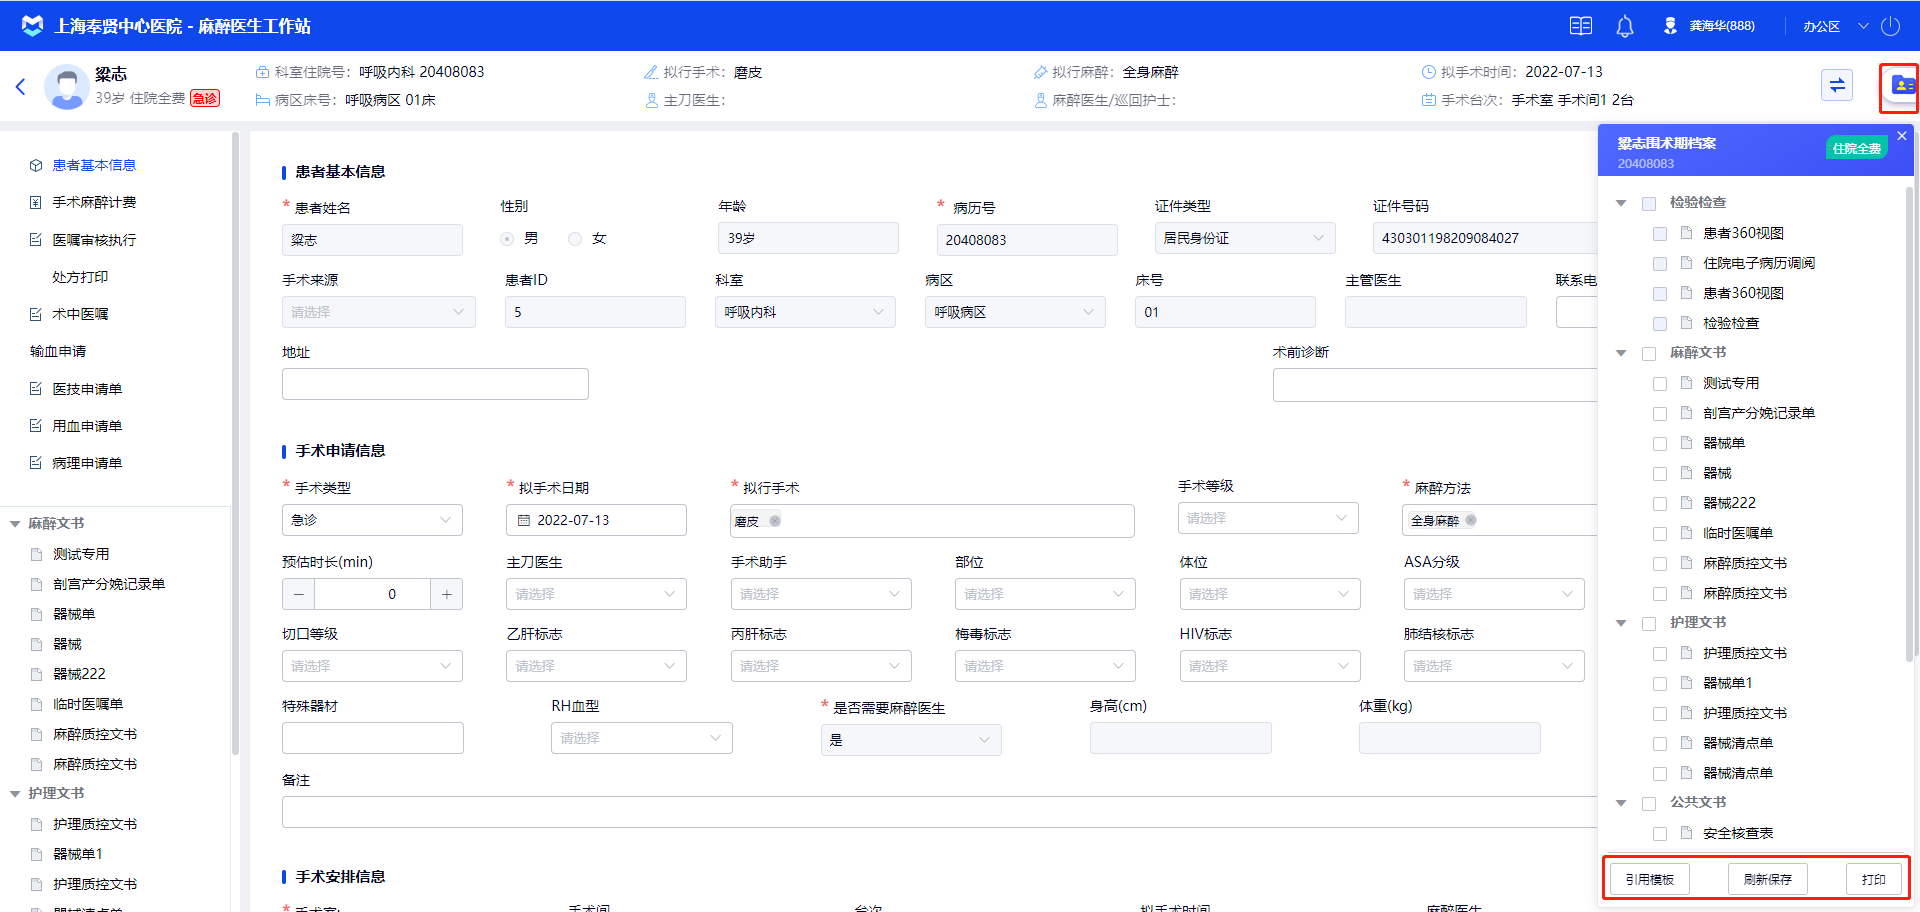
Task: Open 手术麻醉计费 in the sidebar menu
Action: coord(94,202)
